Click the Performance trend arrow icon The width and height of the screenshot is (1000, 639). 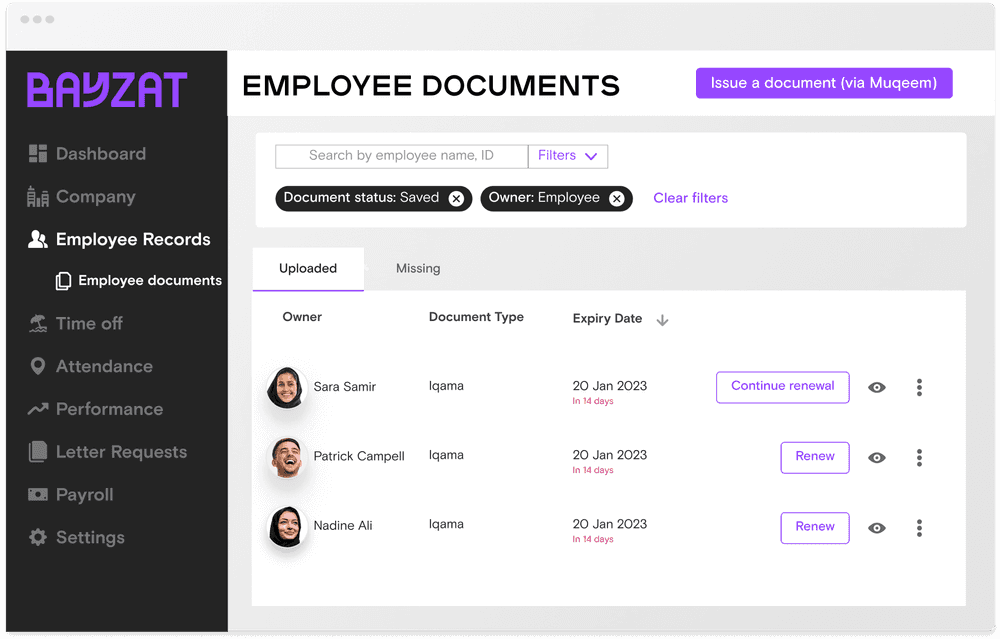38,409
